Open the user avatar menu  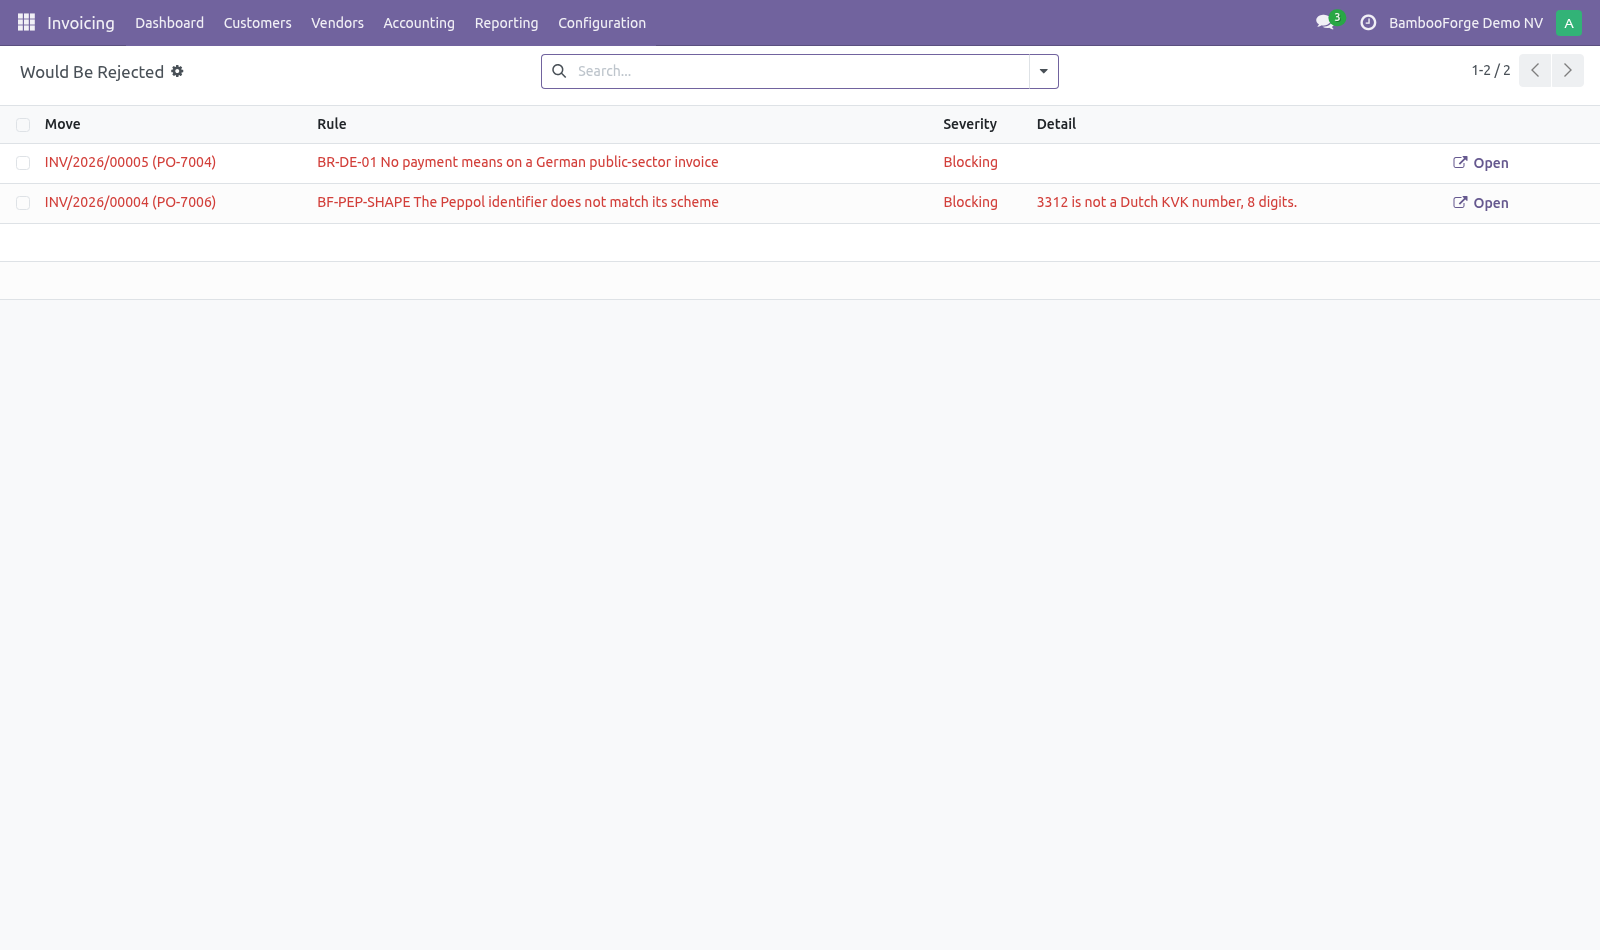click(x=1569, y=22)
